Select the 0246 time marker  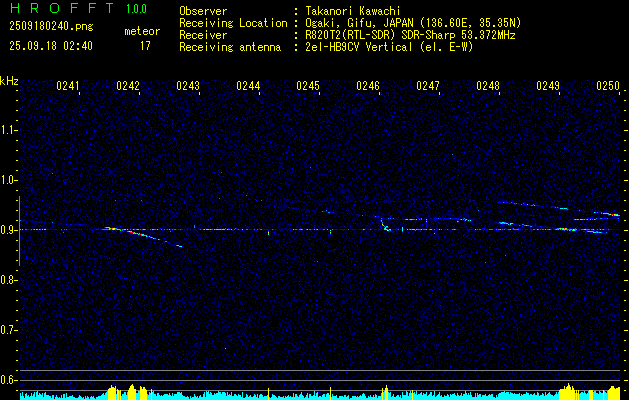coord(368,87)
